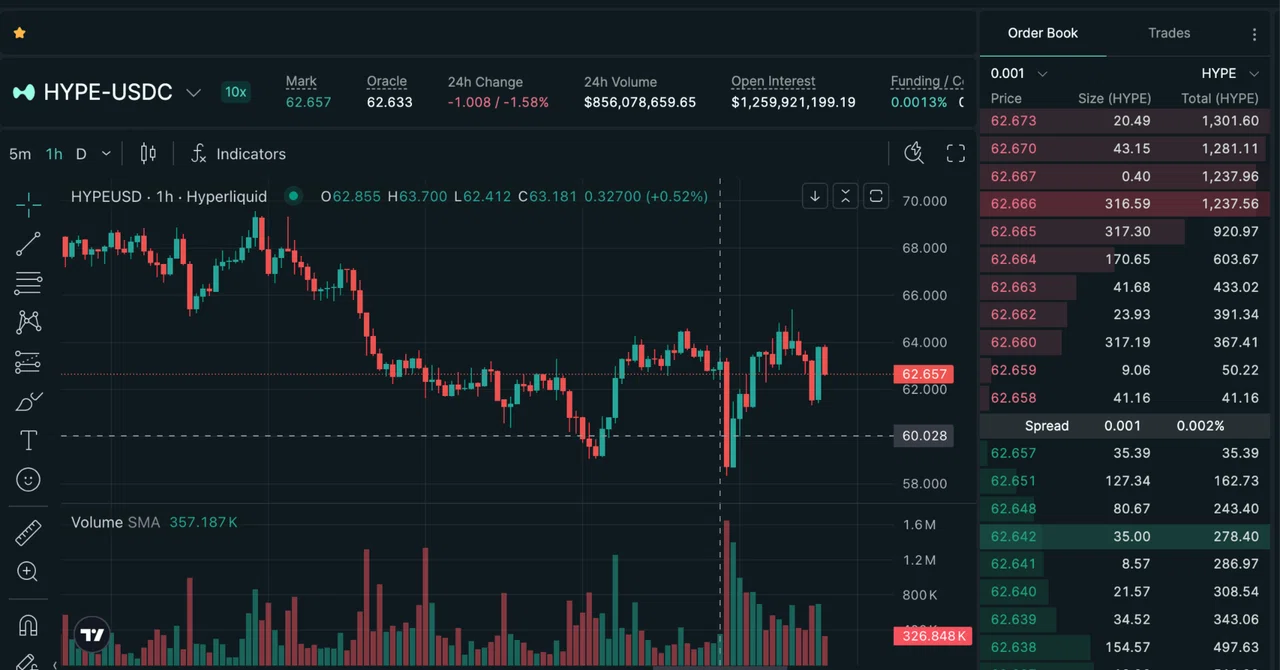Click the 326.848K volume axis label
The height and width of the screenshot is (670, 1280).
click(x=932, y=636)
